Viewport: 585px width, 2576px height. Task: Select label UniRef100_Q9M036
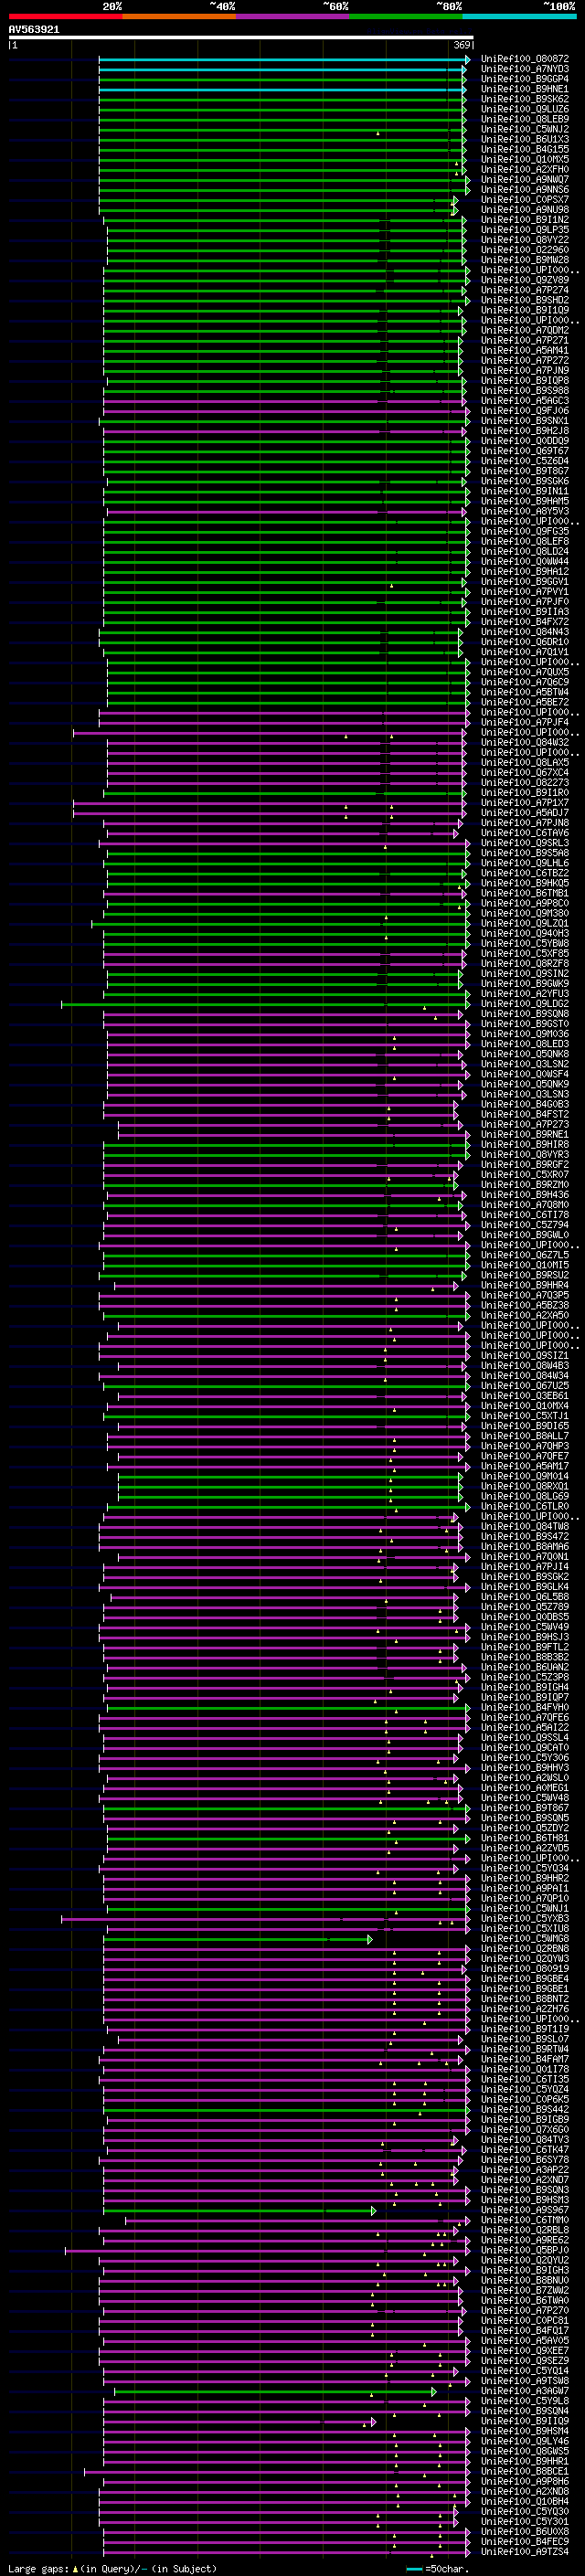click(x=525, y=1034)
